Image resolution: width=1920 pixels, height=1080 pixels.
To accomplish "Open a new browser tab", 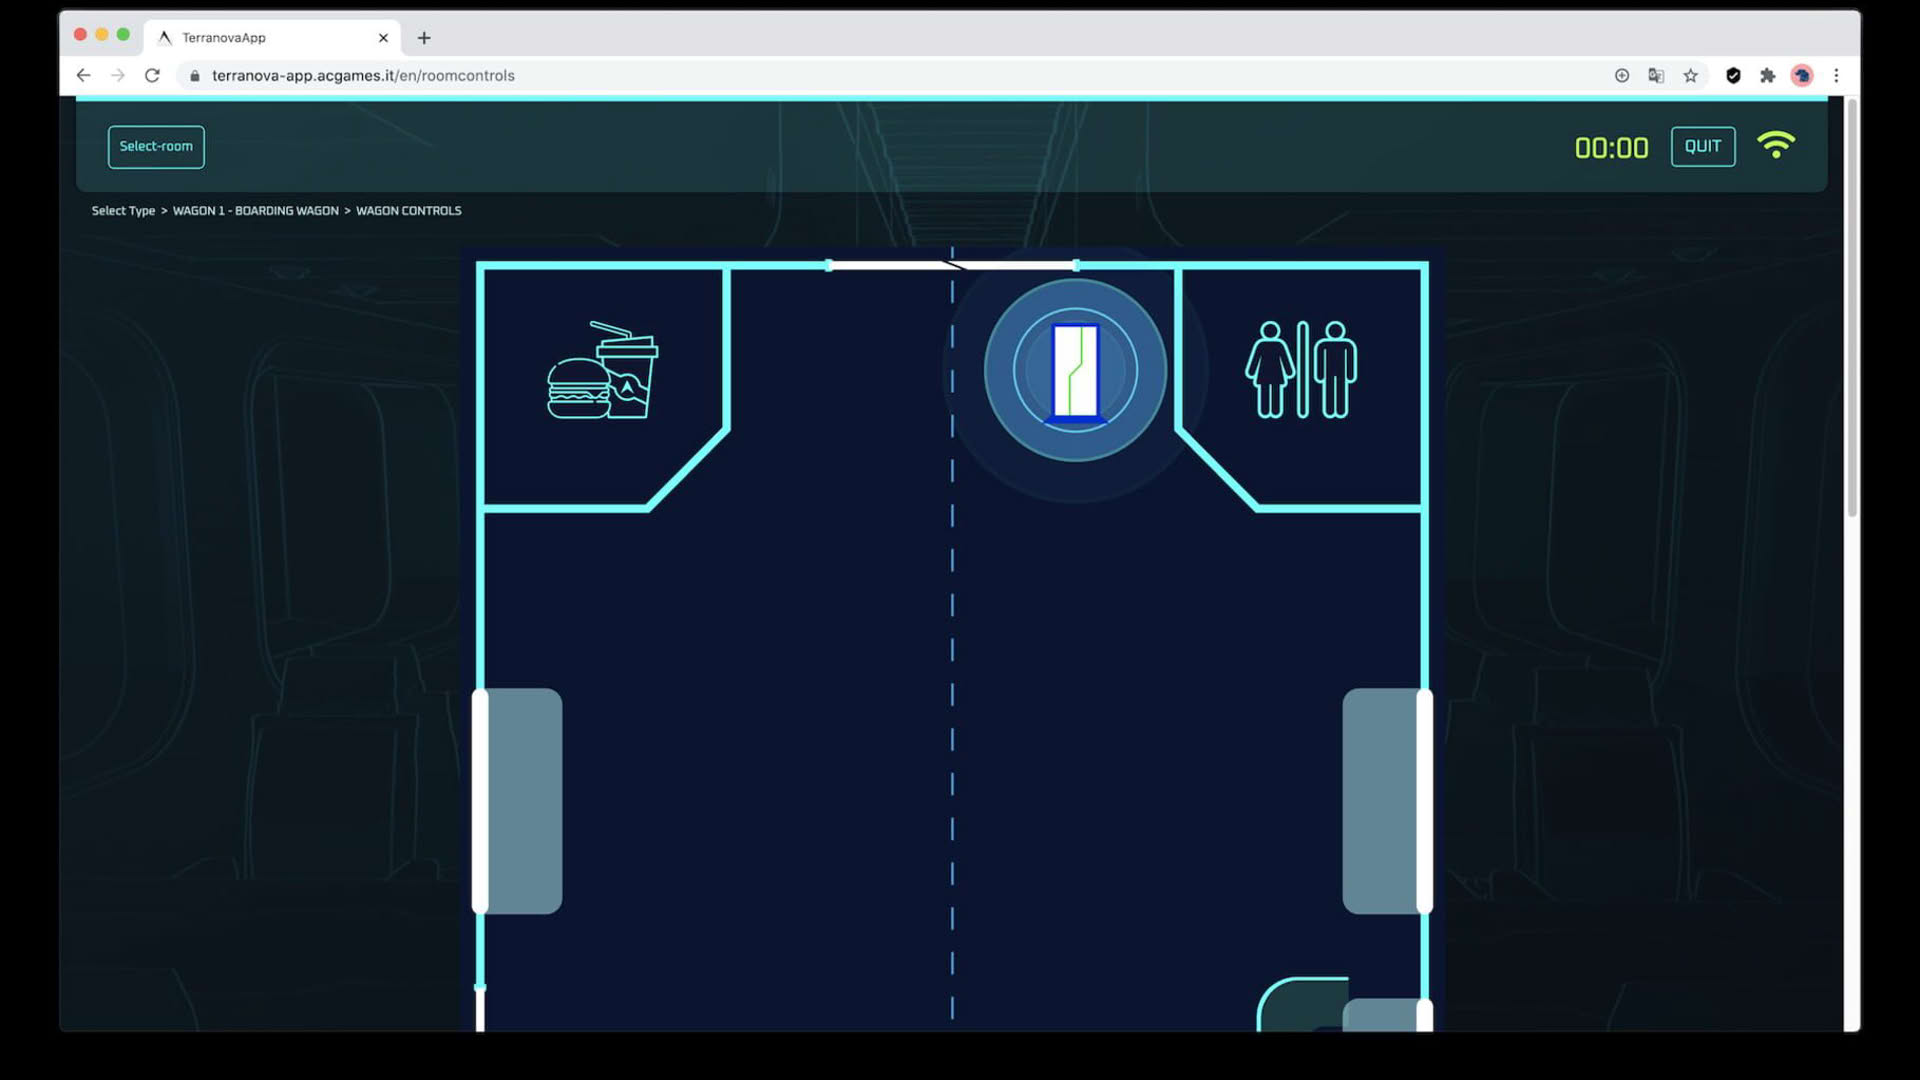I will tap(424, 38).
